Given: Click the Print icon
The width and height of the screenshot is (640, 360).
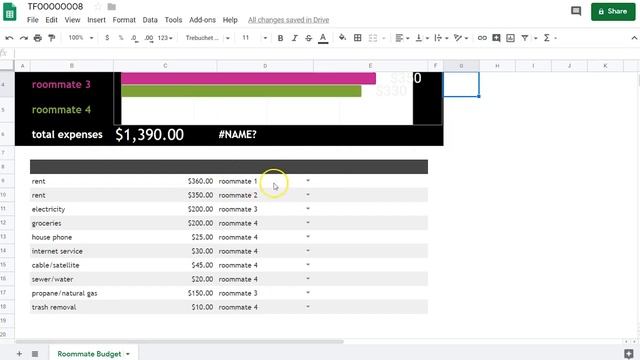Looking at the screenshot, I should pos(38,38).
